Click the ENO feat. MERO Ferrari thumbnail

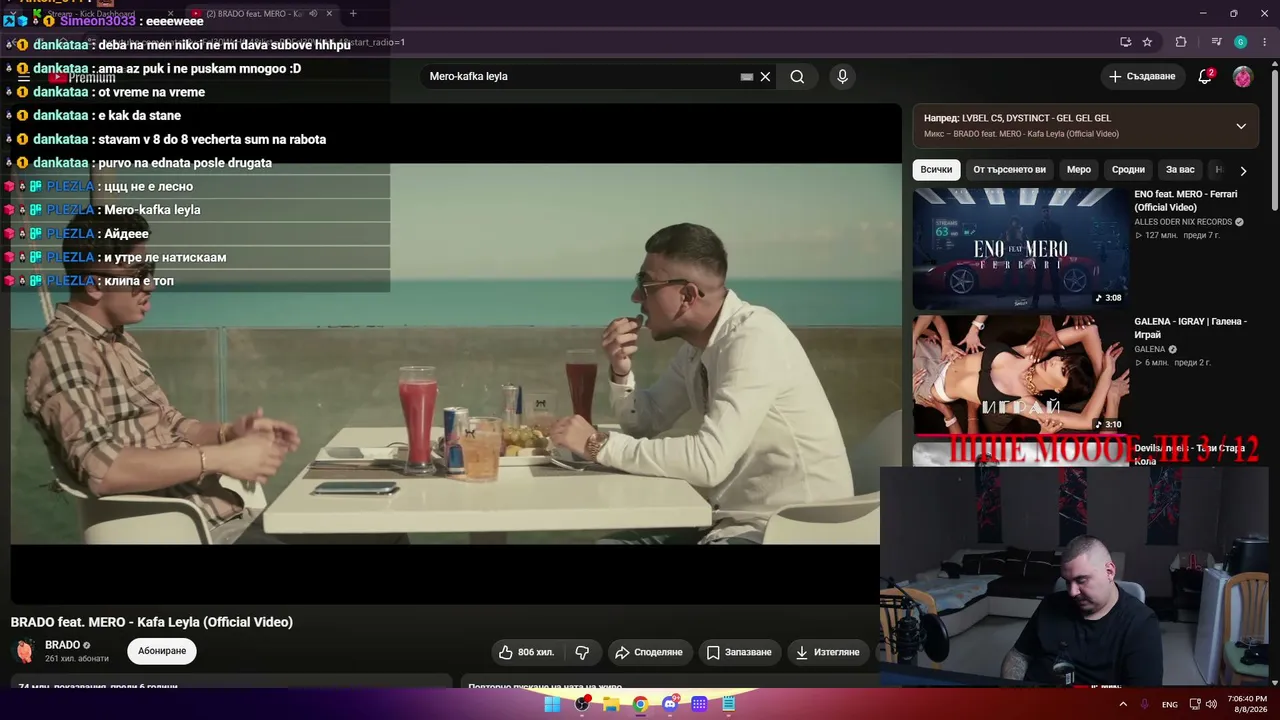tap(1020, 248)
